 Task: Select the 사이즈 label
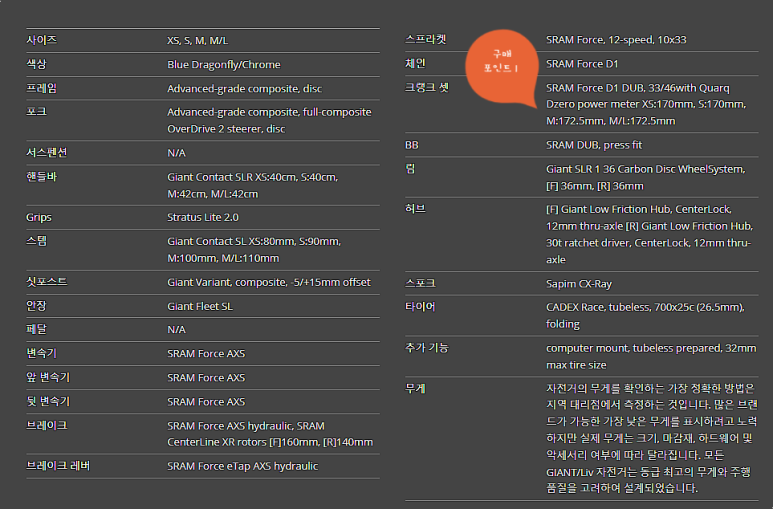pos(41,40)
